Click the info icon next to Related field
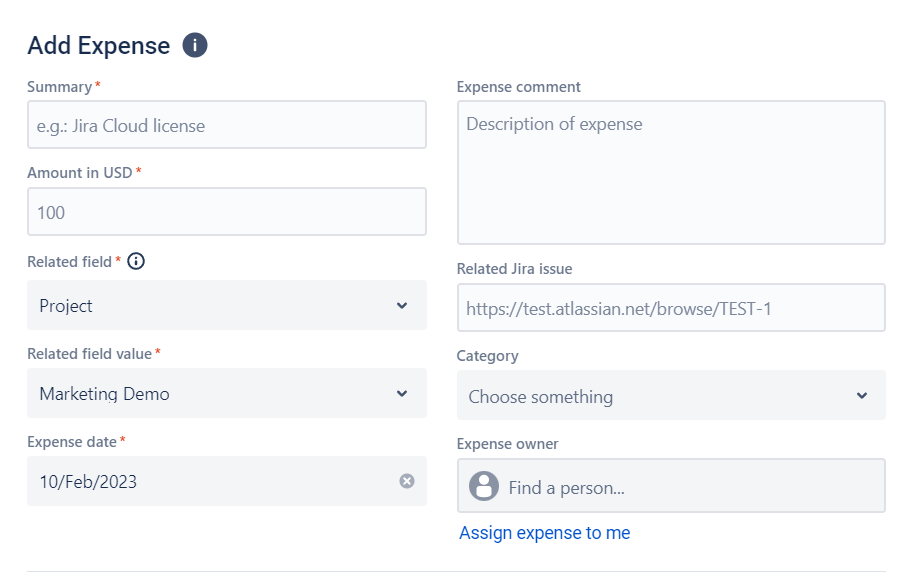Image resolution: width=908 pixels, height=572 pixels. pyautogui.click(x=136, y=261)
